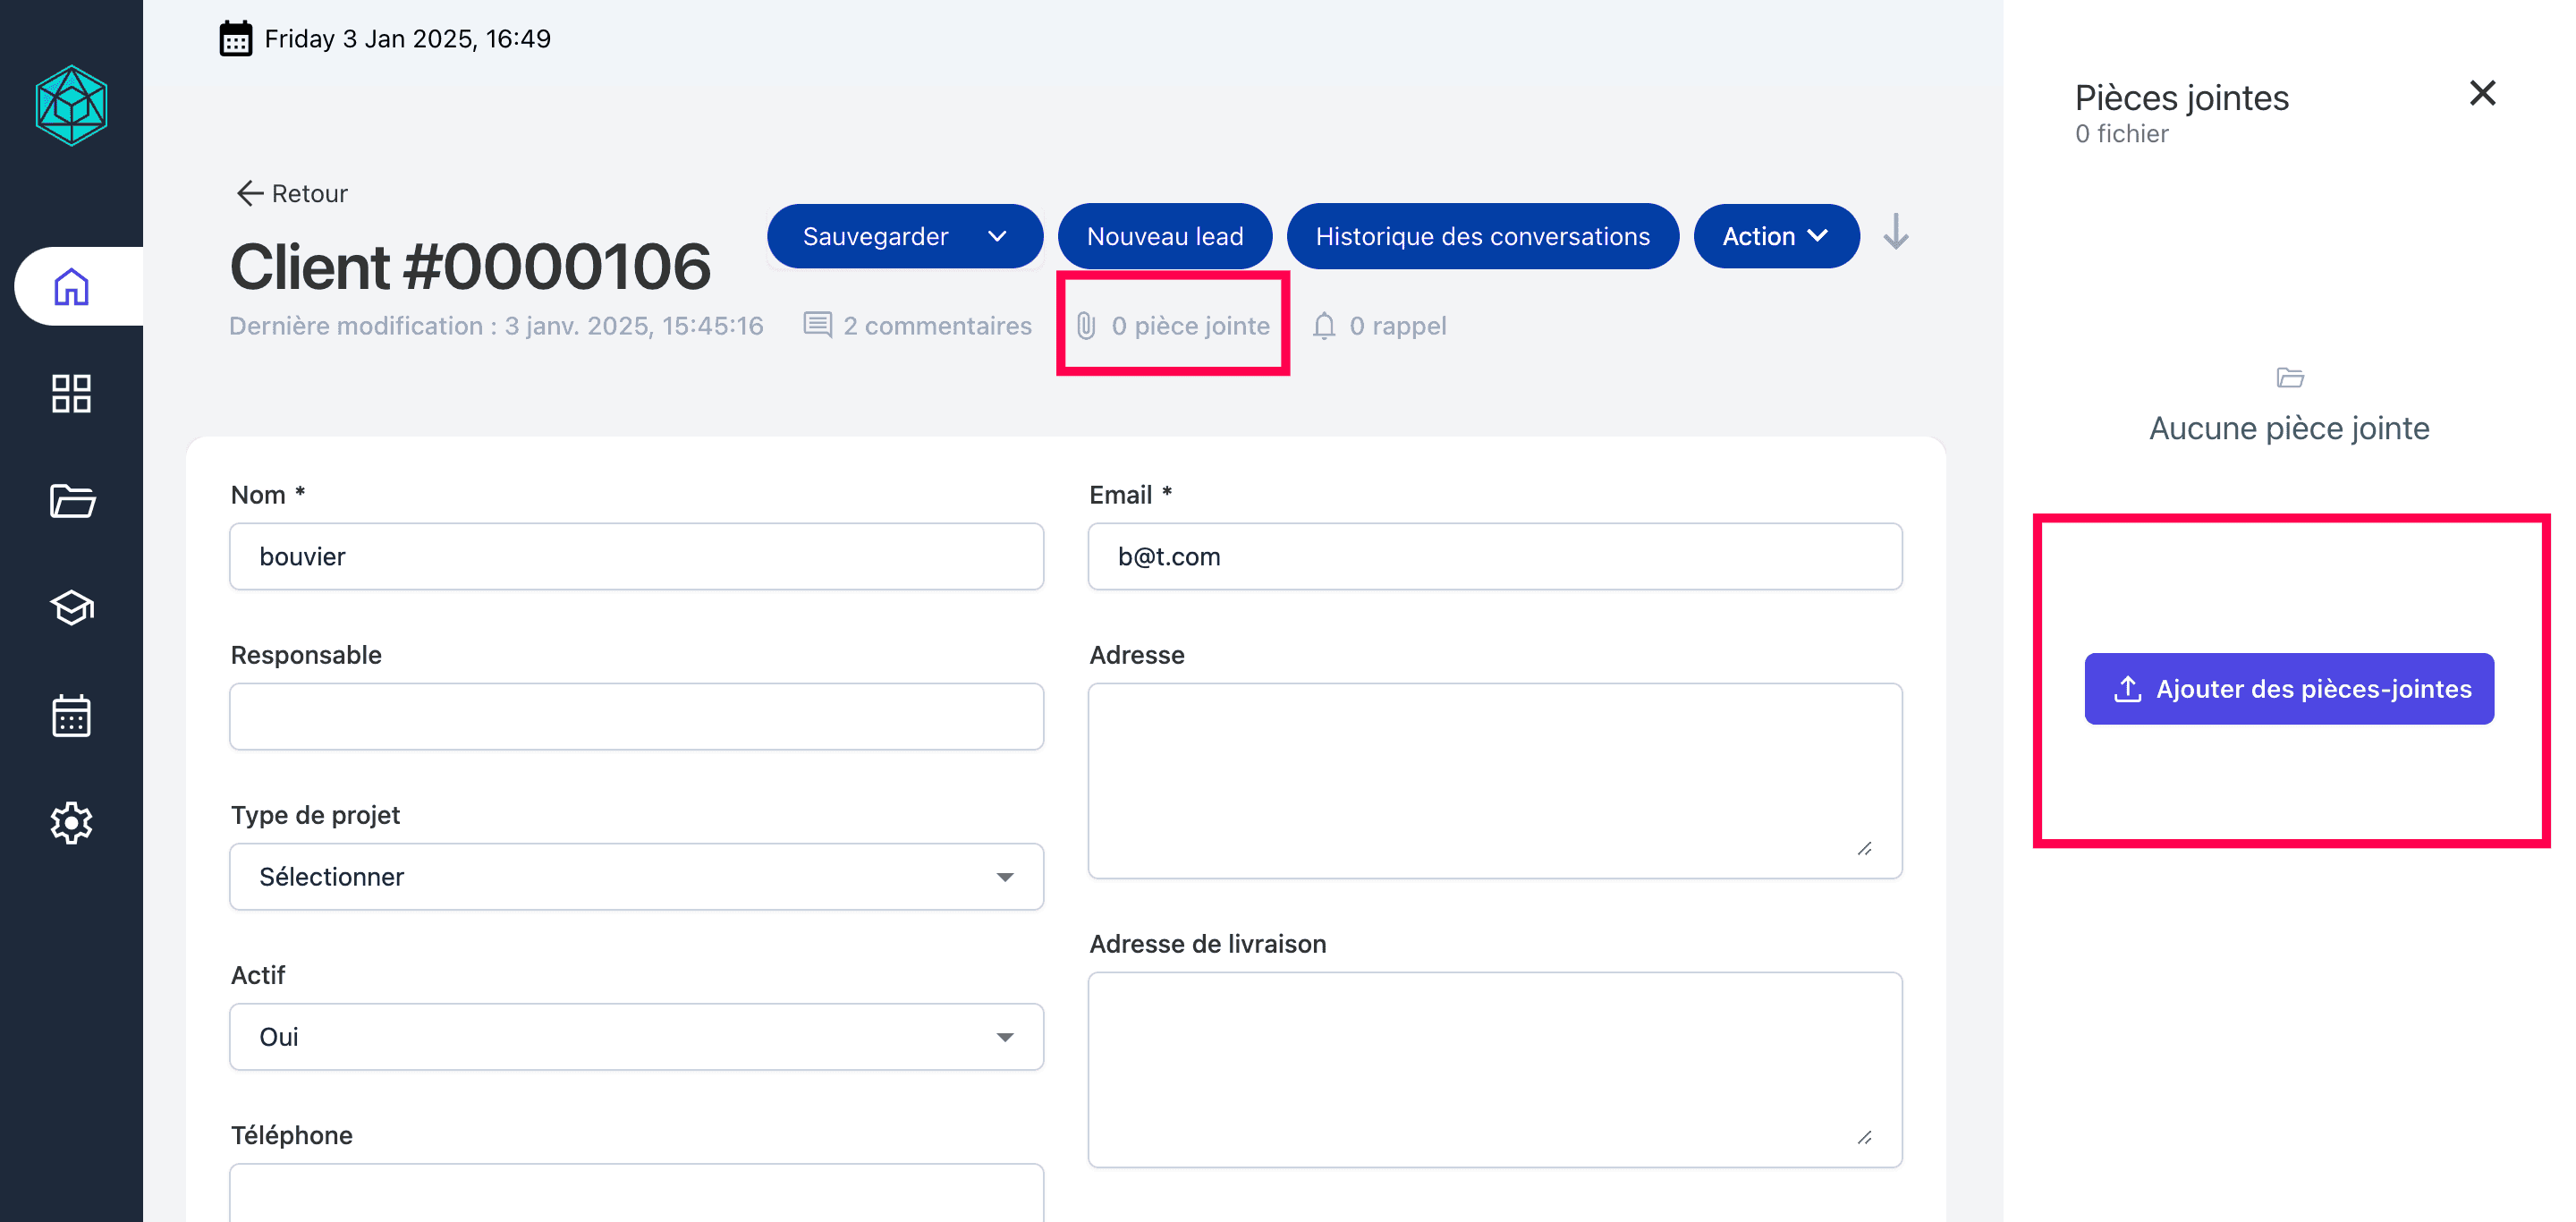Open the Action dropdown menu

click(1776, 237)
